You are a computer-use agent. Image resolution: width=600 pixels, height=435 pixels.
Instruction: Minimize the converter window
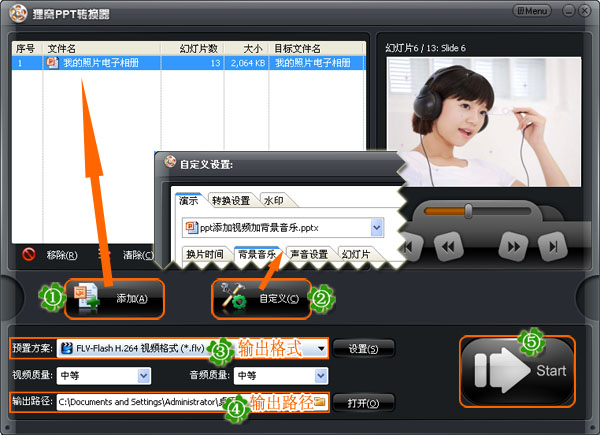(569, 11)
